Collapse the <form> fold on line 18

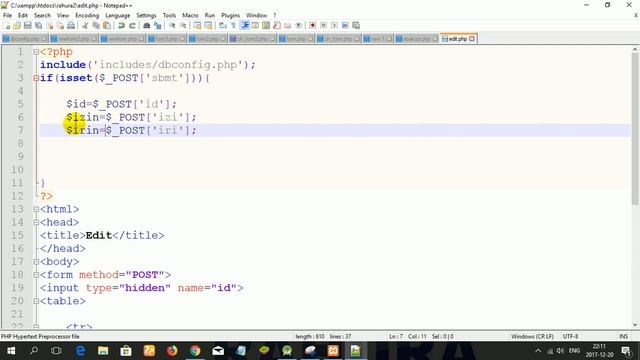pyautogui.click(x=36, y=275)
